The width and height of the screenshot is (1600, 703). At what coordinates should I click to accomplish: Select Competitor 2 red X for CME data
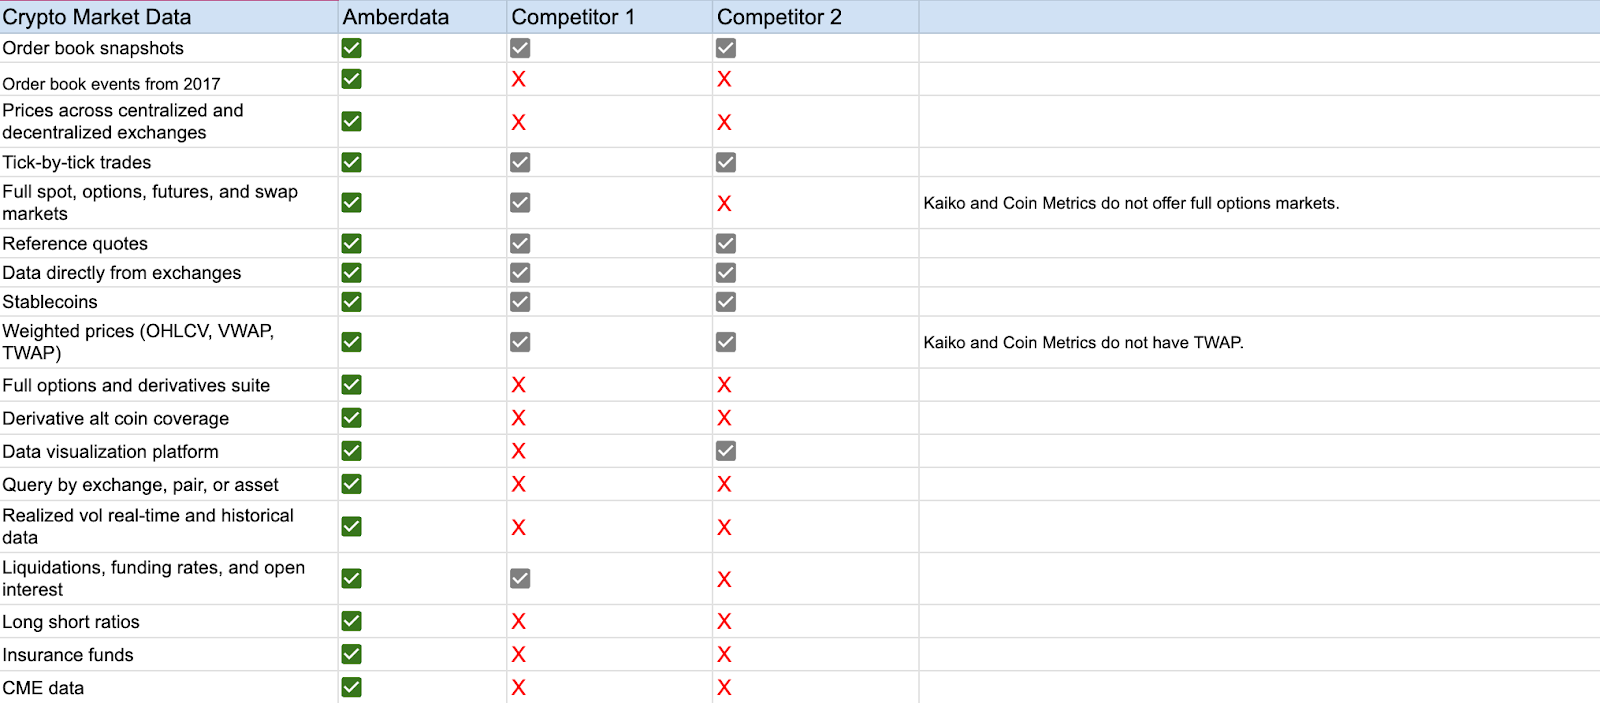pyautogui.click(x=724, y=688)
